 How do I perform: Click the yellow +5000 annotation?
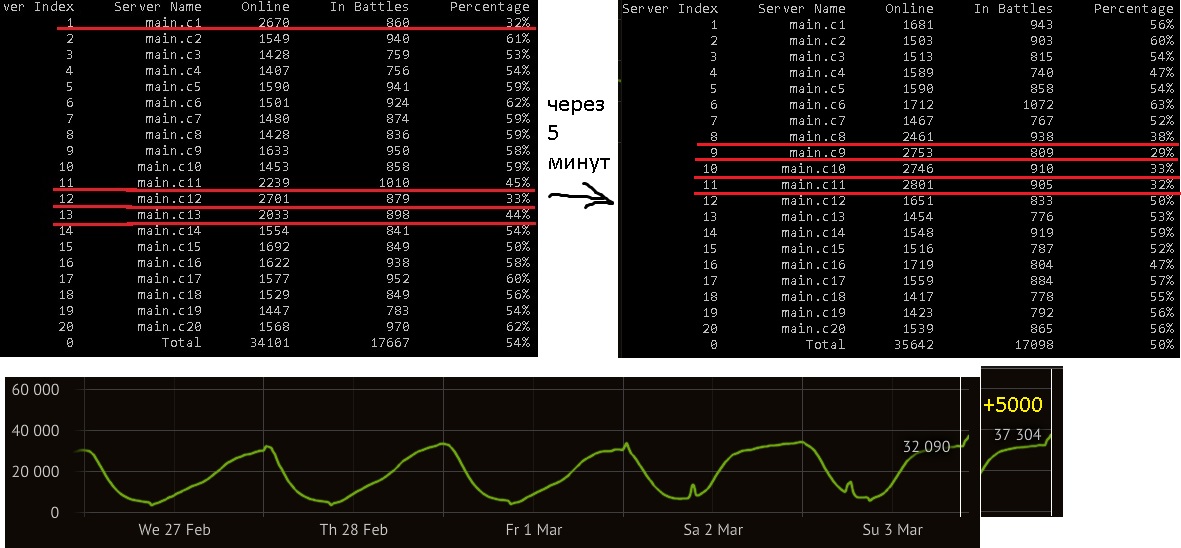tap(1012, 405)
